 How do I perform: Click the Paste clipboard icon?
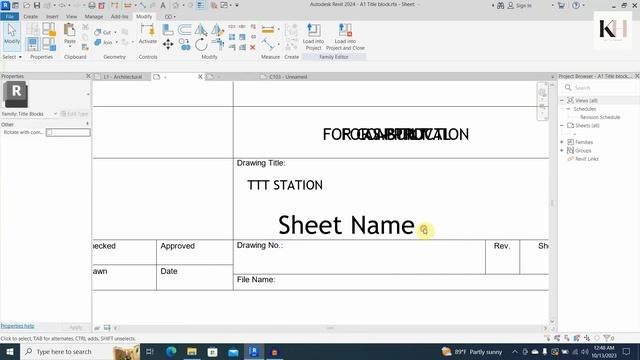[x=70, y=33]
